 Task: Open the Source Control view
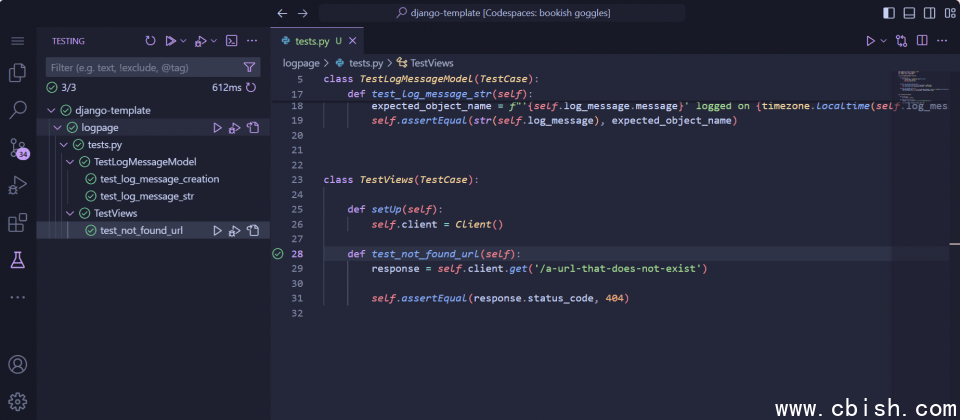pos(17,148)
